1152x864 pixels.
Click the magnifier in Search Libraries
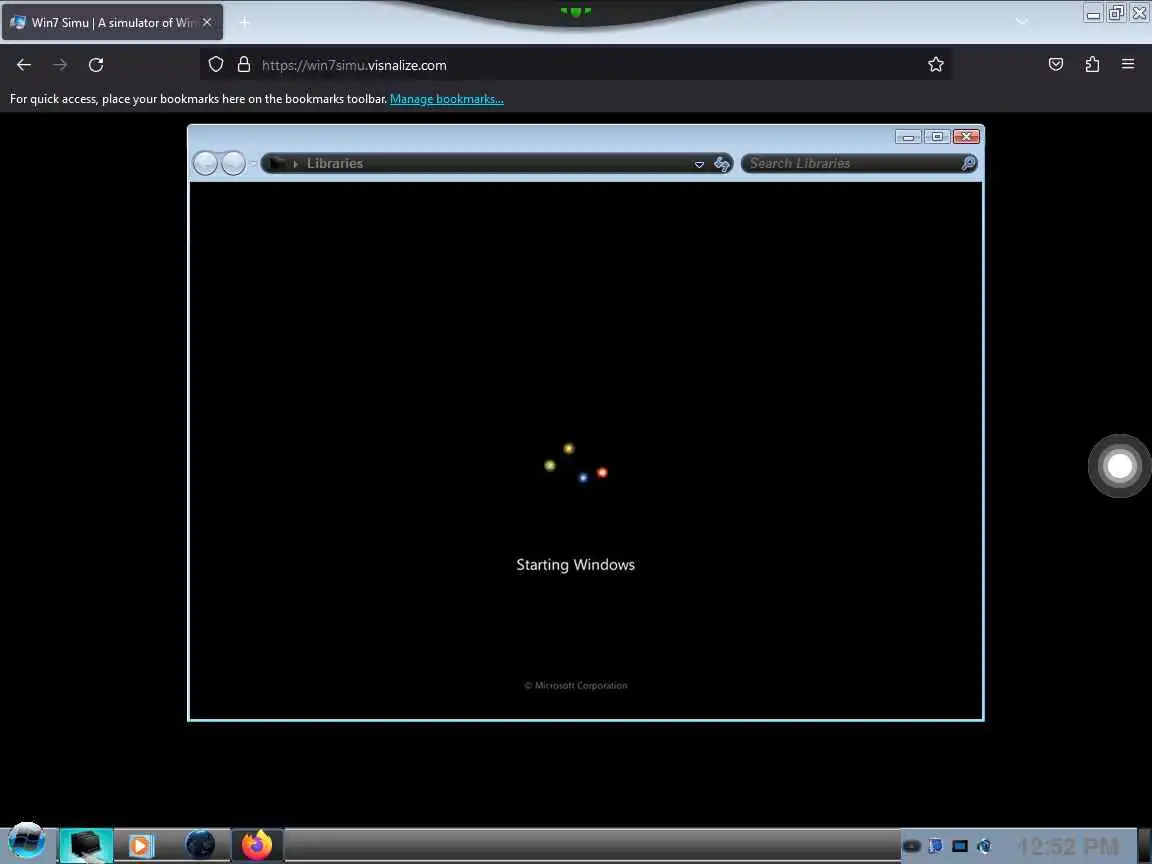click(x=968, y=163)
